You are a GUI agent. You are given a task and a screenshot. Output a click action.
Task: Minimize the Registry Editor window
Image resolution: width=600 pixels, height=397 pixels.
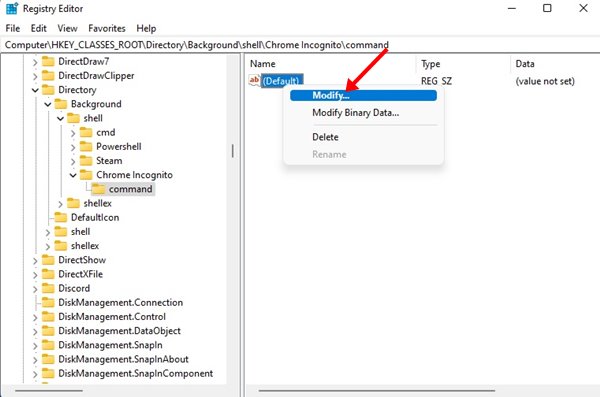tap(512, 8)
